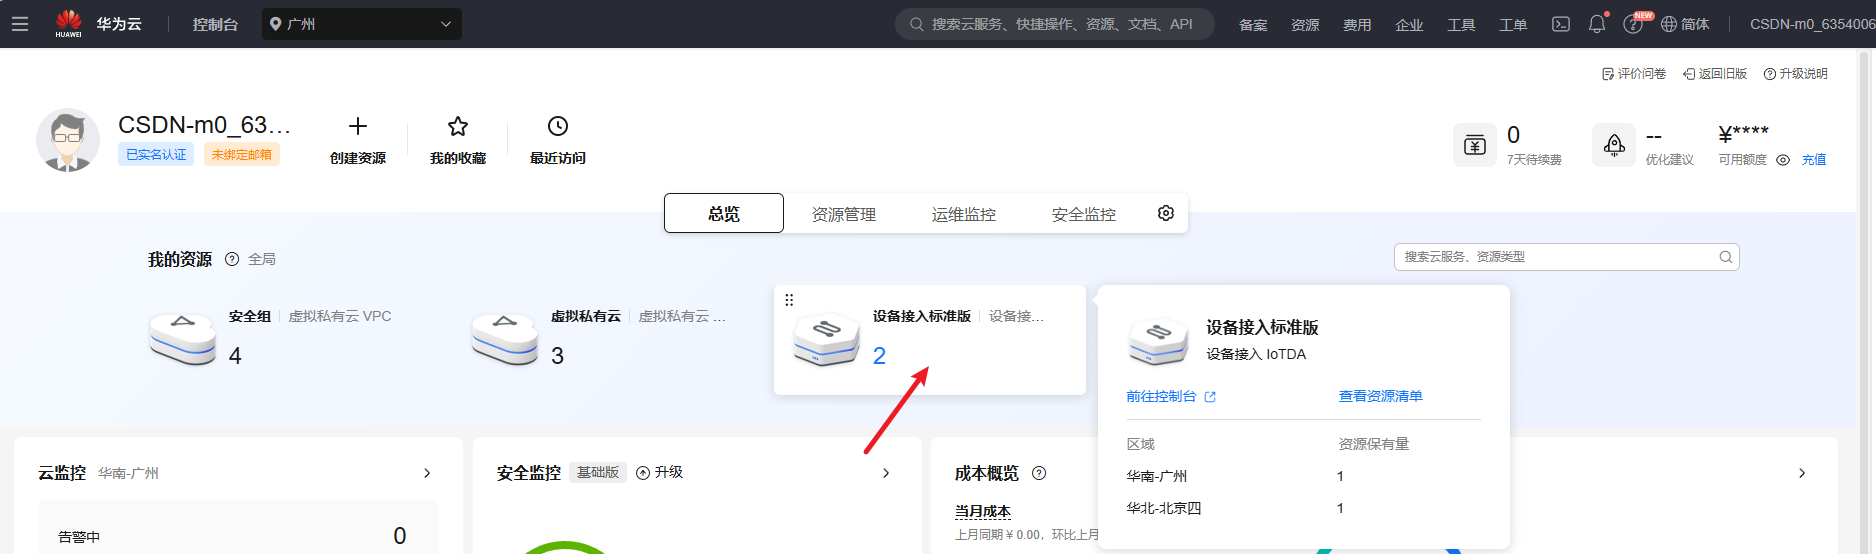The width and height of the screenshot is (1876, 554).
Task: Open My Favorites star icon
Action: (458, 126)
